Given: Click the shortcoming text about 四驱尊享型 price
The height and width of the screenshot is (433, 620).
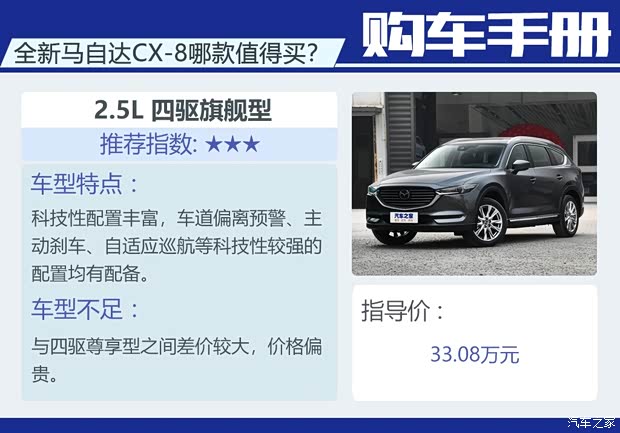Looking at the screenshot, I should pyautogui.click(x=176, y=360).
